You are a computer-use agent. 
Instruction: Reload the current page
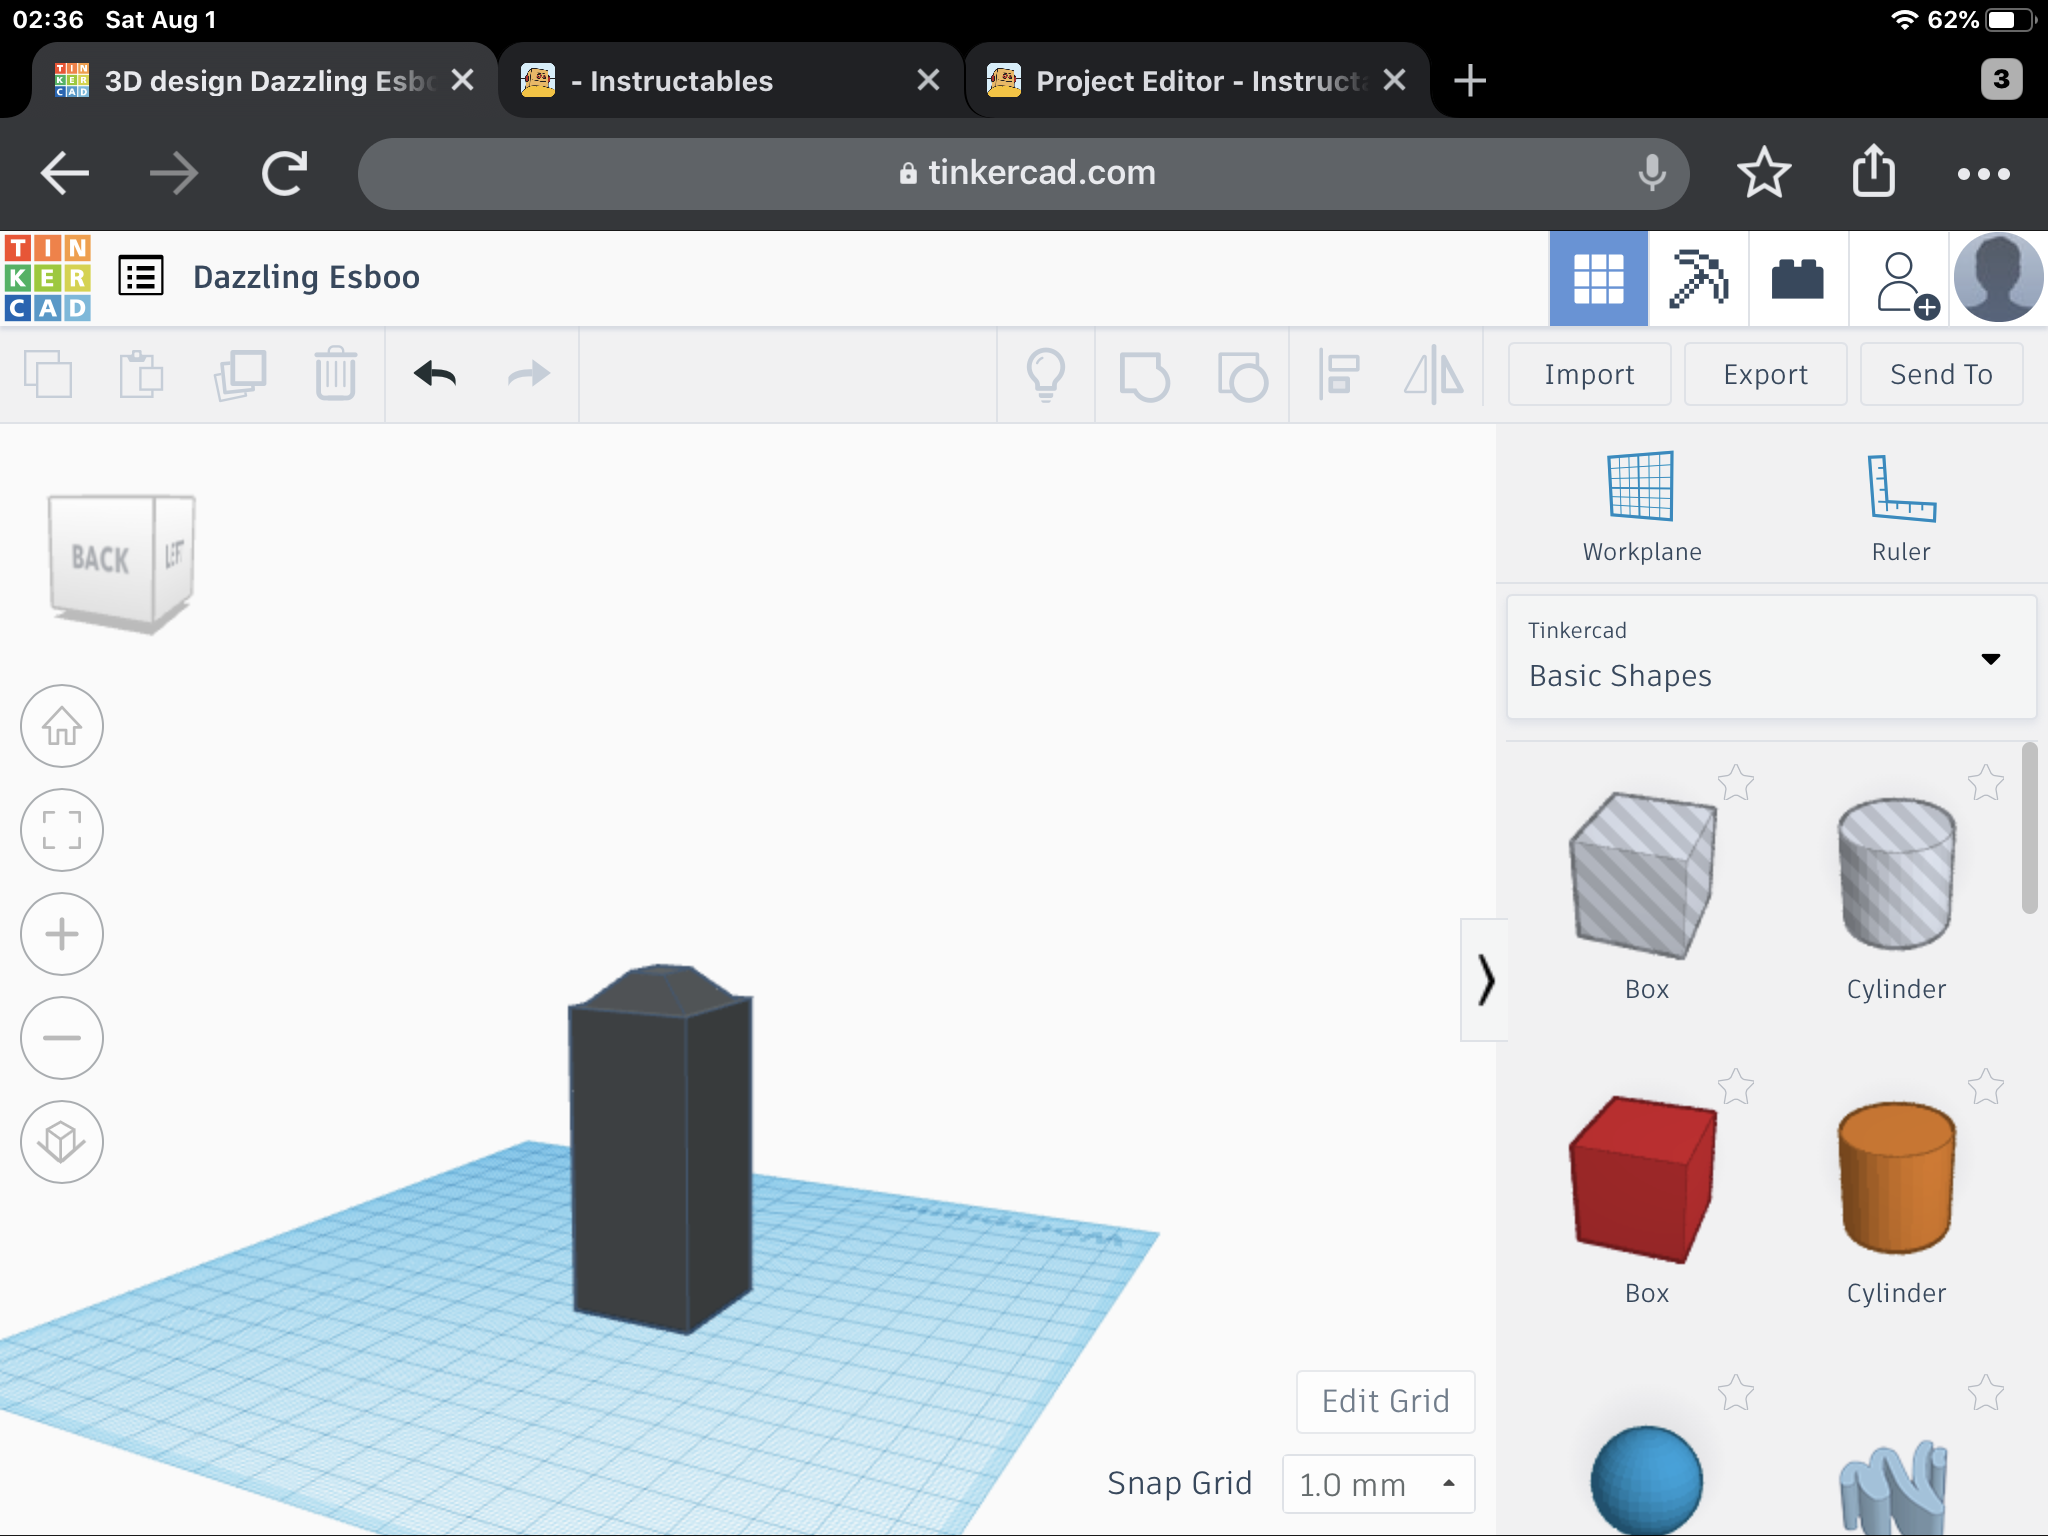point(284,174)
